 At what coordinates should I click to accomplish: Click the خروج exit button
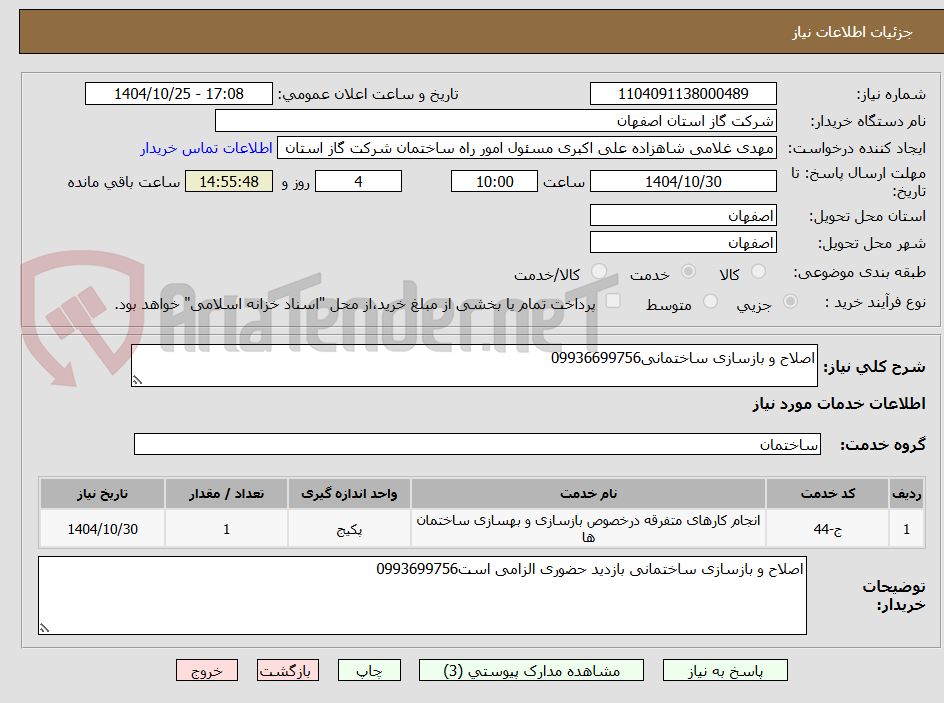pyautogui.click(x=207, y=670)
